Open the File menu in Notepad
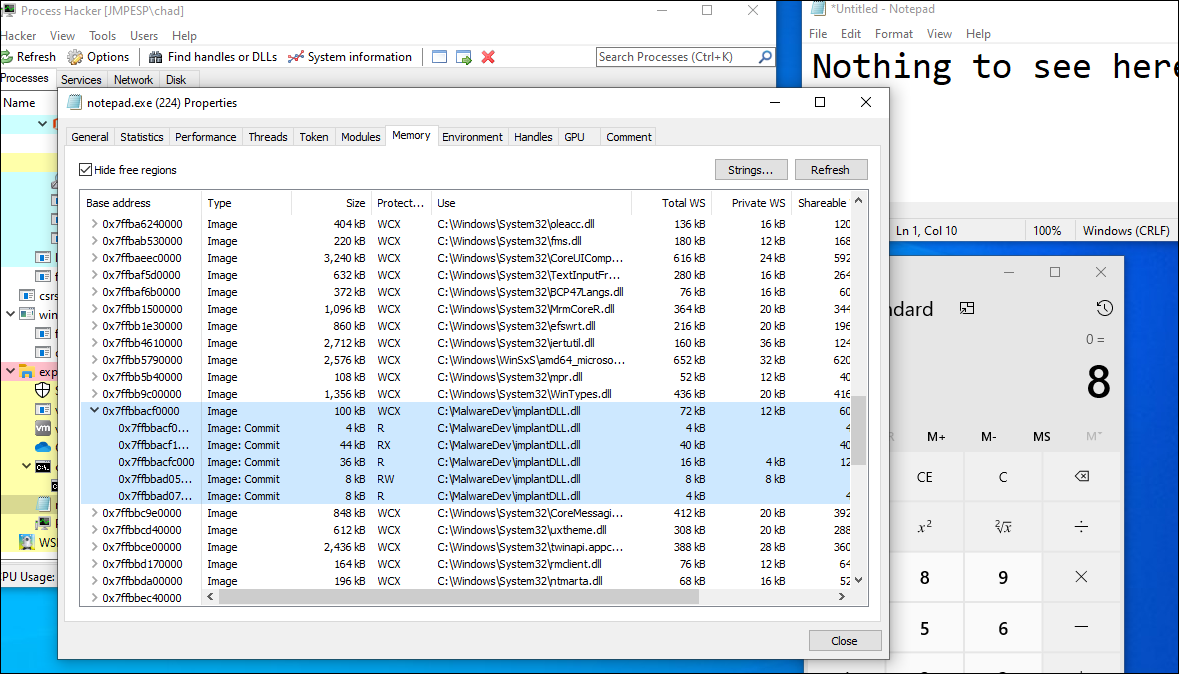The height and width of the screenshot is (674, 1179). (818, 34)
